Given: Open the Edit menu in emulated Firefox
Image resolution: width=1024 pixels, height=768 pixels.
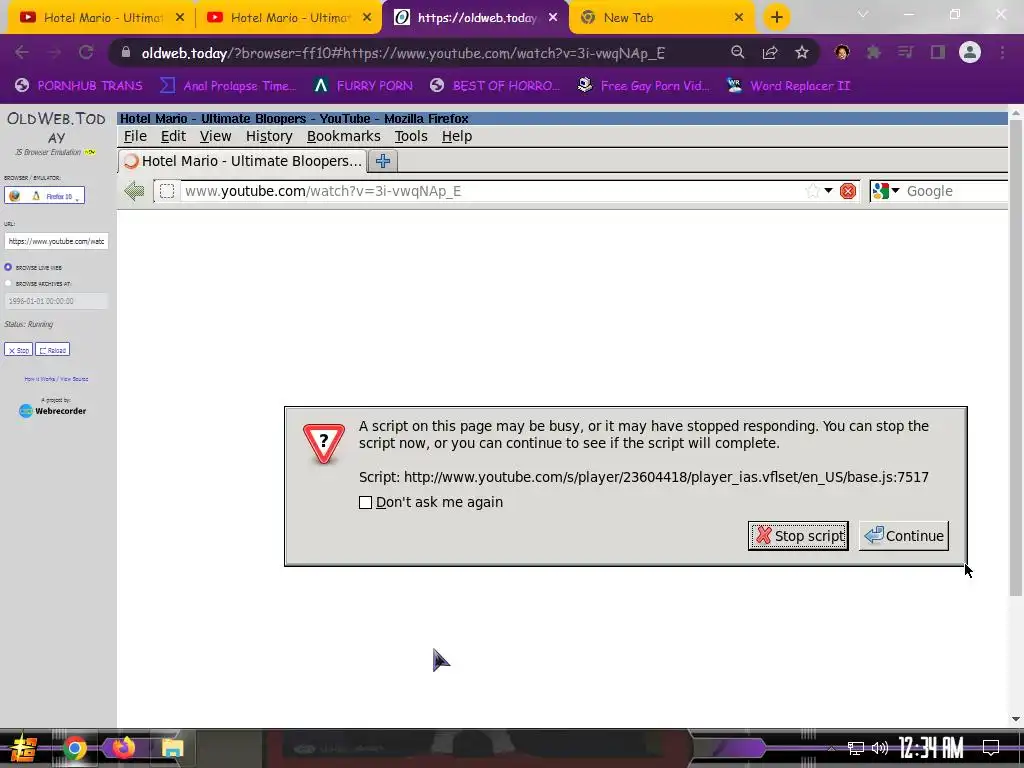Looking at the screenshot, I should (x=173, y=136).
